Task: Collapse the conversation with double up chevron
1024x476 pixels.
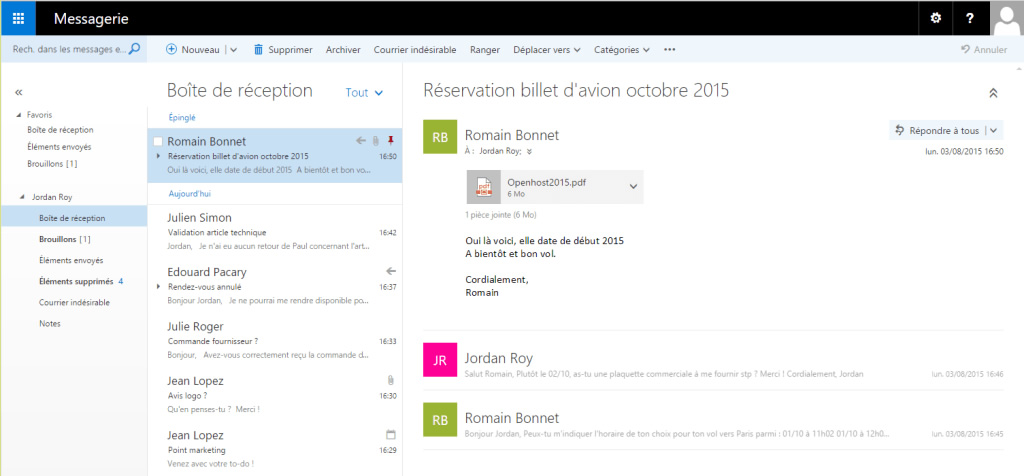Action: click(x=993, y=93)
